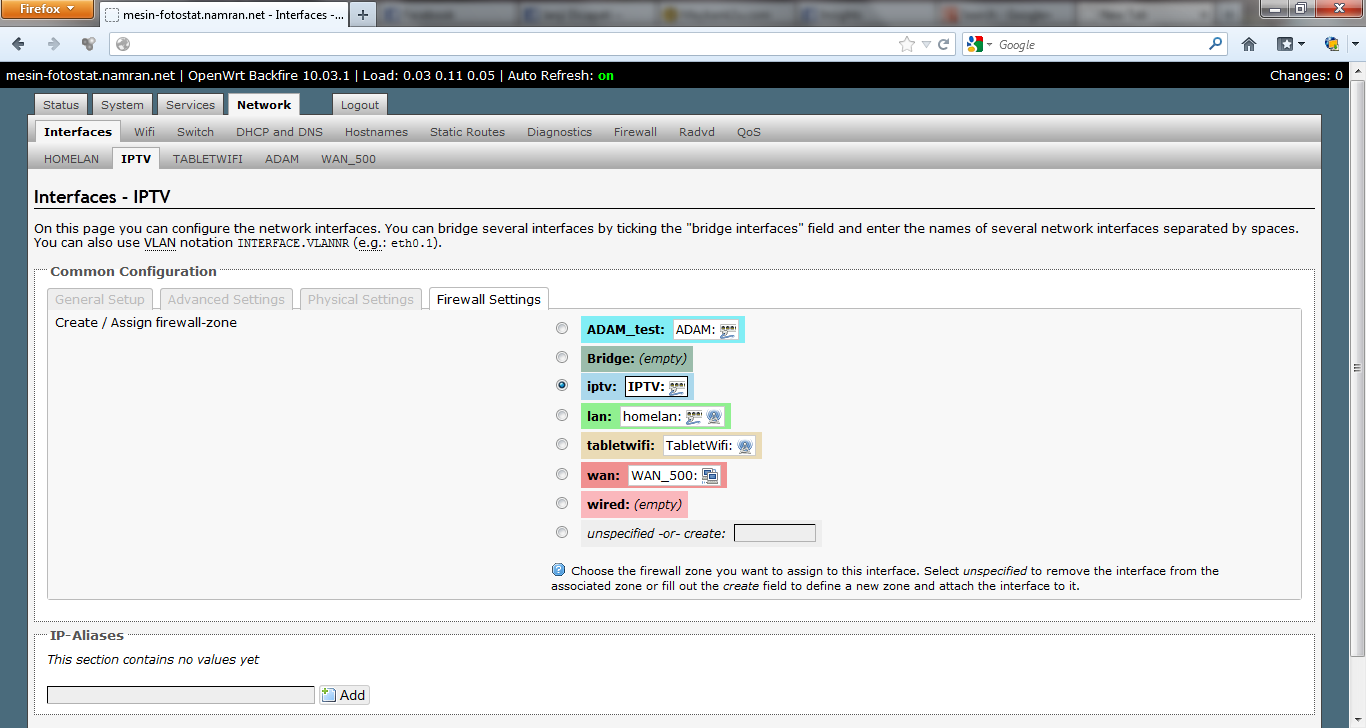Click the Home icon in toolbar
Screen dimensions: 1366x728
coord(1249,44)
